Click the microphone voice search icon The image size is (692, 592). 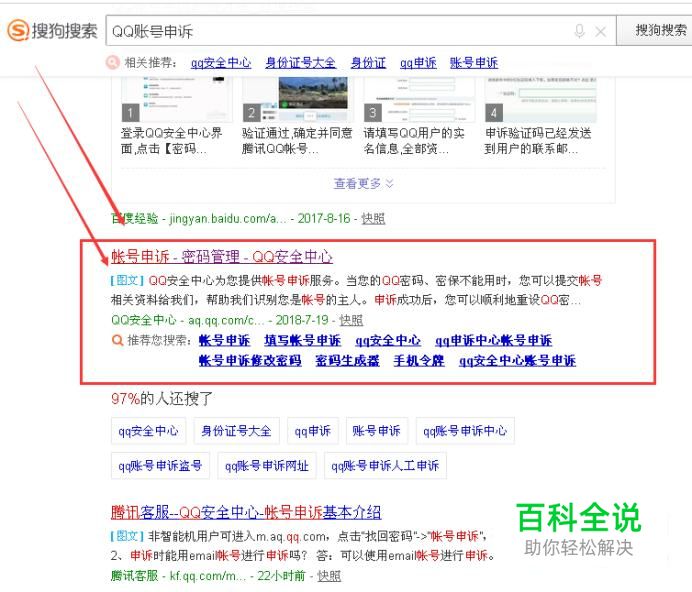point(579,31)
